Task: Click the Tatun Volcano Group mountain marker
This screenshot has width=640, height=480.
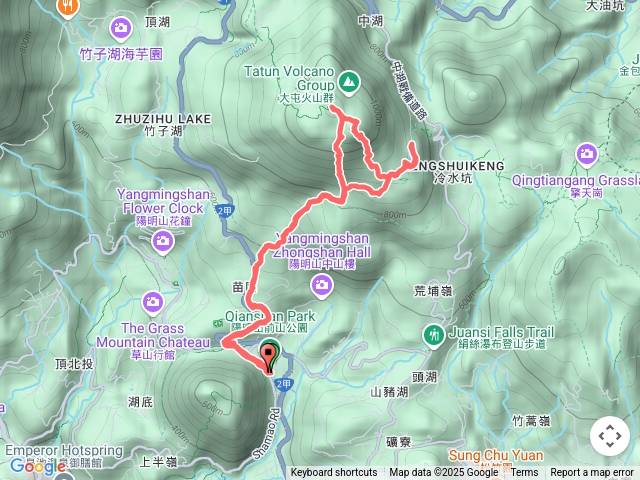Action: (348, 83)
